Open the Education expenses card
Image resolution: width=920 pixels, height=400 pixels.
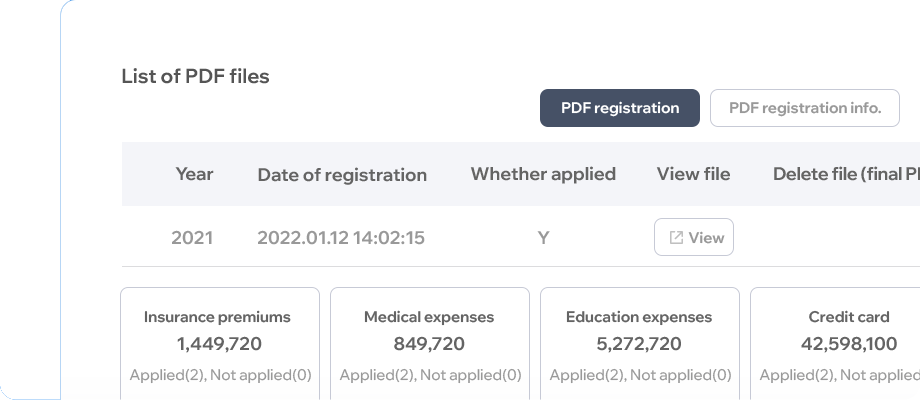[x=640, y=344]
